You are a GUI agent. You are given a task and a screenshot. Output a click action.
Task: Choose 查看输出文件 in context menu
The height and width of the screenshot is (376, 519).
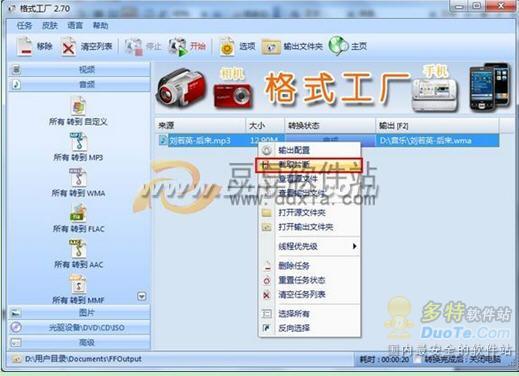[310, 193]
